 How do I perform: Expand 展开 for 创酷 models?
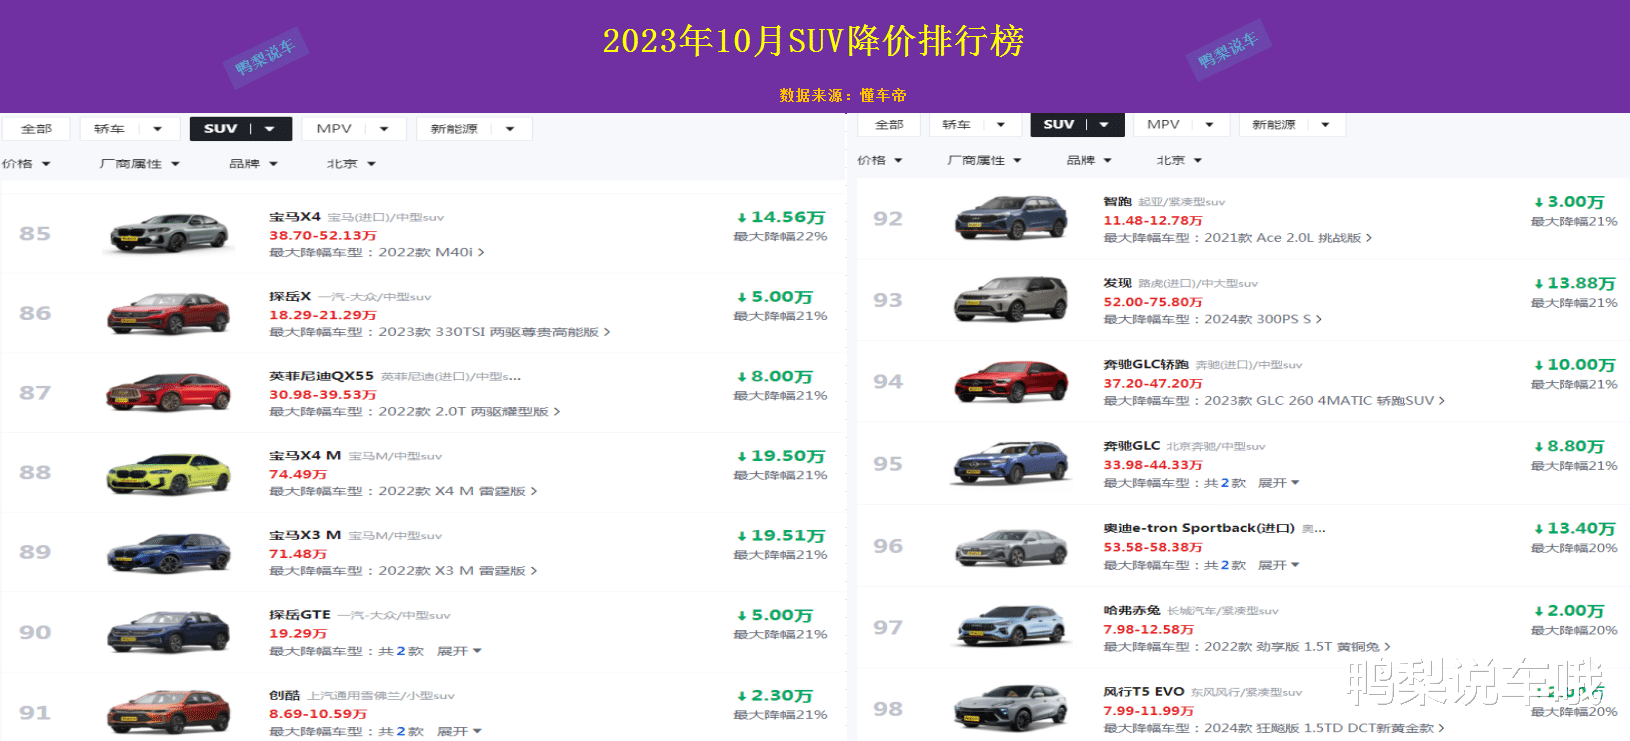coord(459,731)
